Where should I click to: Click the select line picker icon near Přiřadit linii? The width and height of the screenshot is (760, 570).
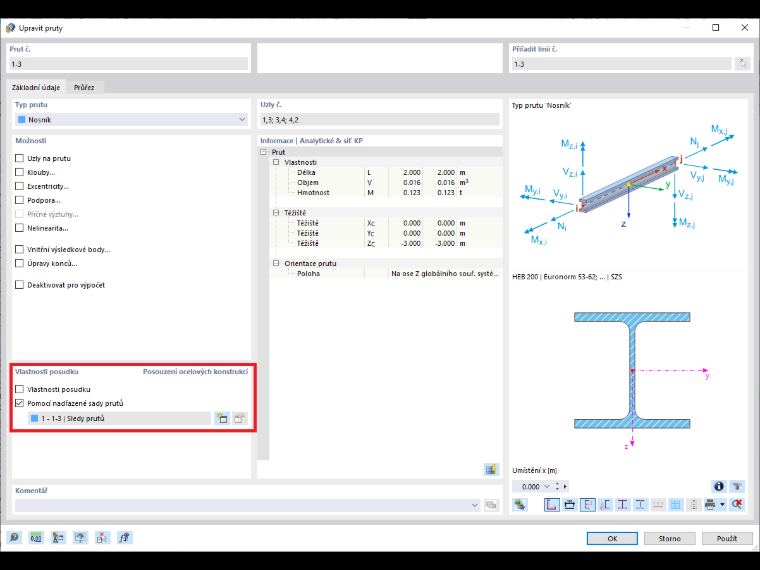[742, 64]
